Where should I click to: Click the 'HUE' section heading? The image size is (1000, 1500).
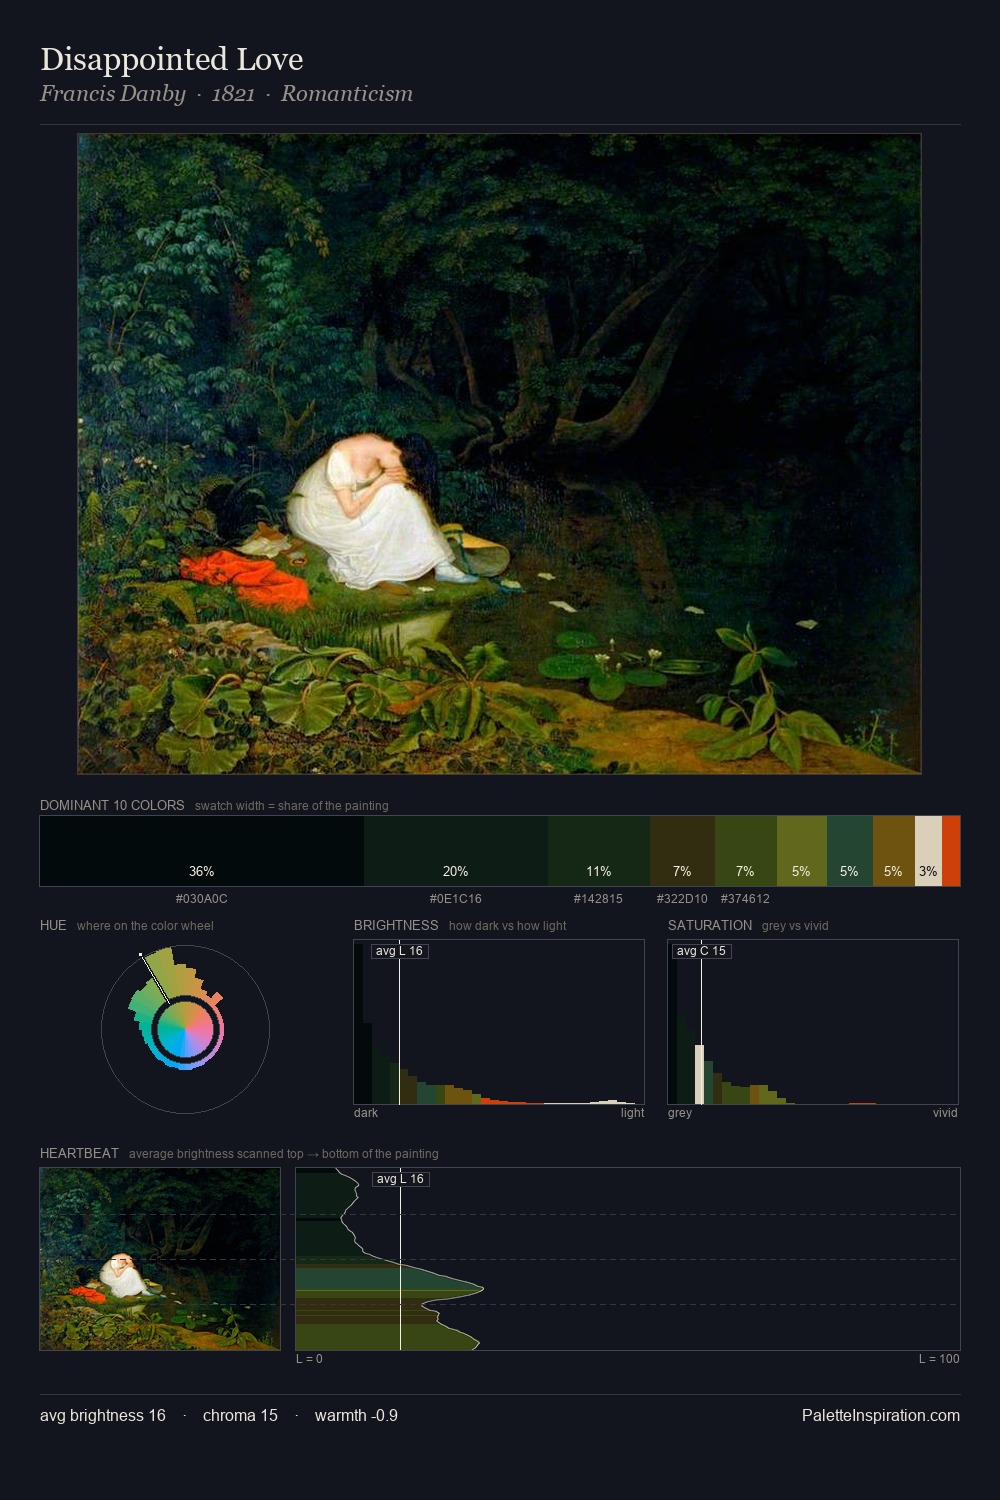point(53,925)
